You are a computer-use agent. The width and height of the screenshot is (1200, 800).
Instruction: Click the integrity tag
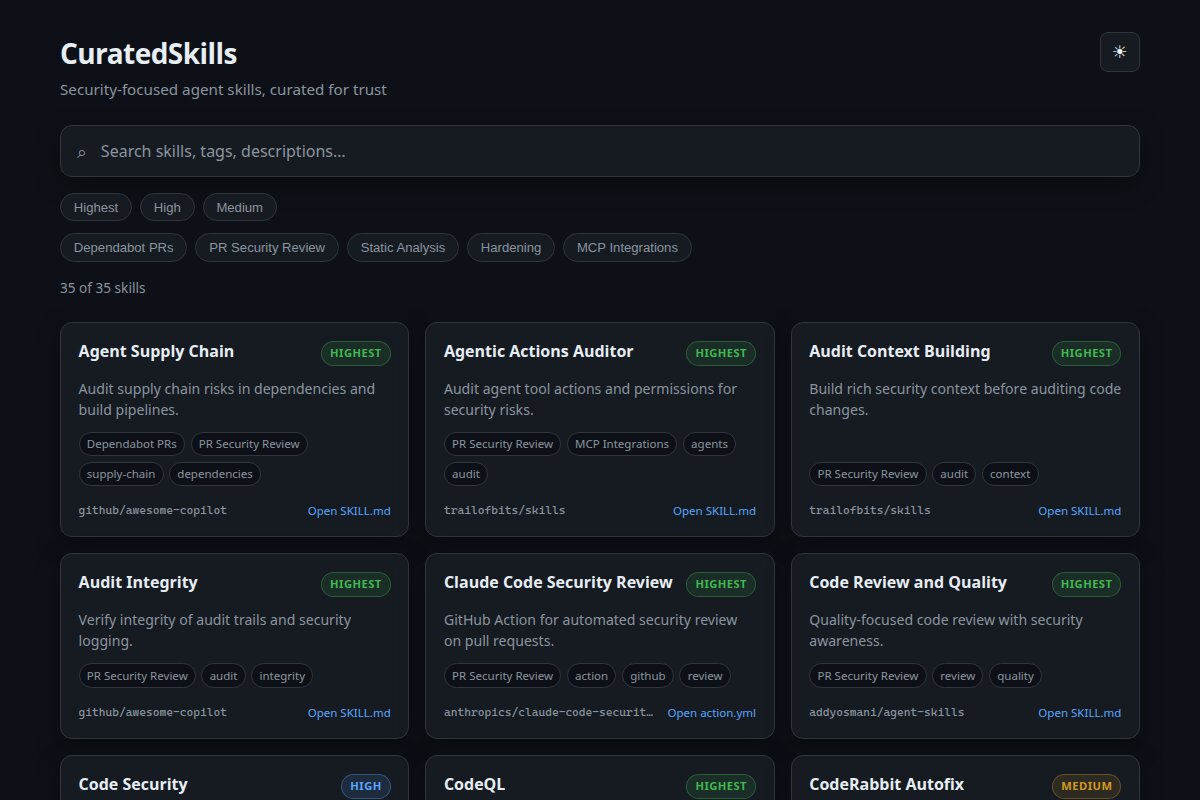pyautogui.click(x=282, y=676)
